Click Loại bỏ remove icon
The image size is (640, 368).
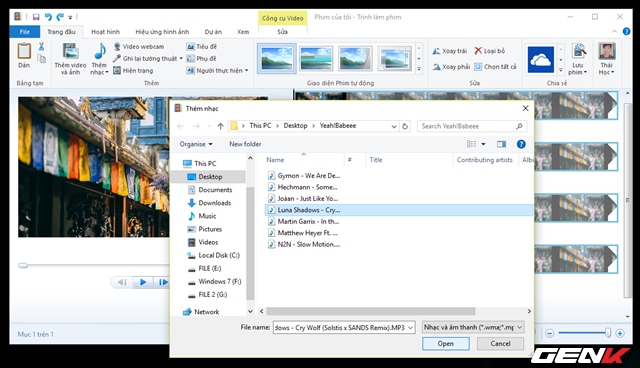[489, 51]
